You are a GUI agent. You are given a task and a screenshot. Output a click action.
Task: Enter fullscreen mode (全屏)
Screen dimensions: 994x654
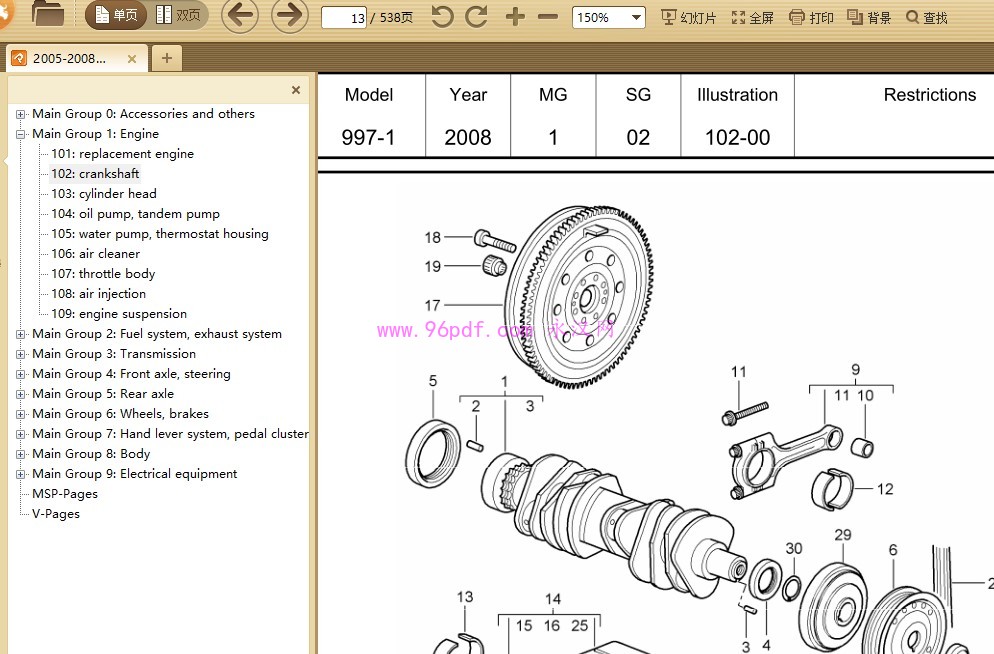[752, 18]
